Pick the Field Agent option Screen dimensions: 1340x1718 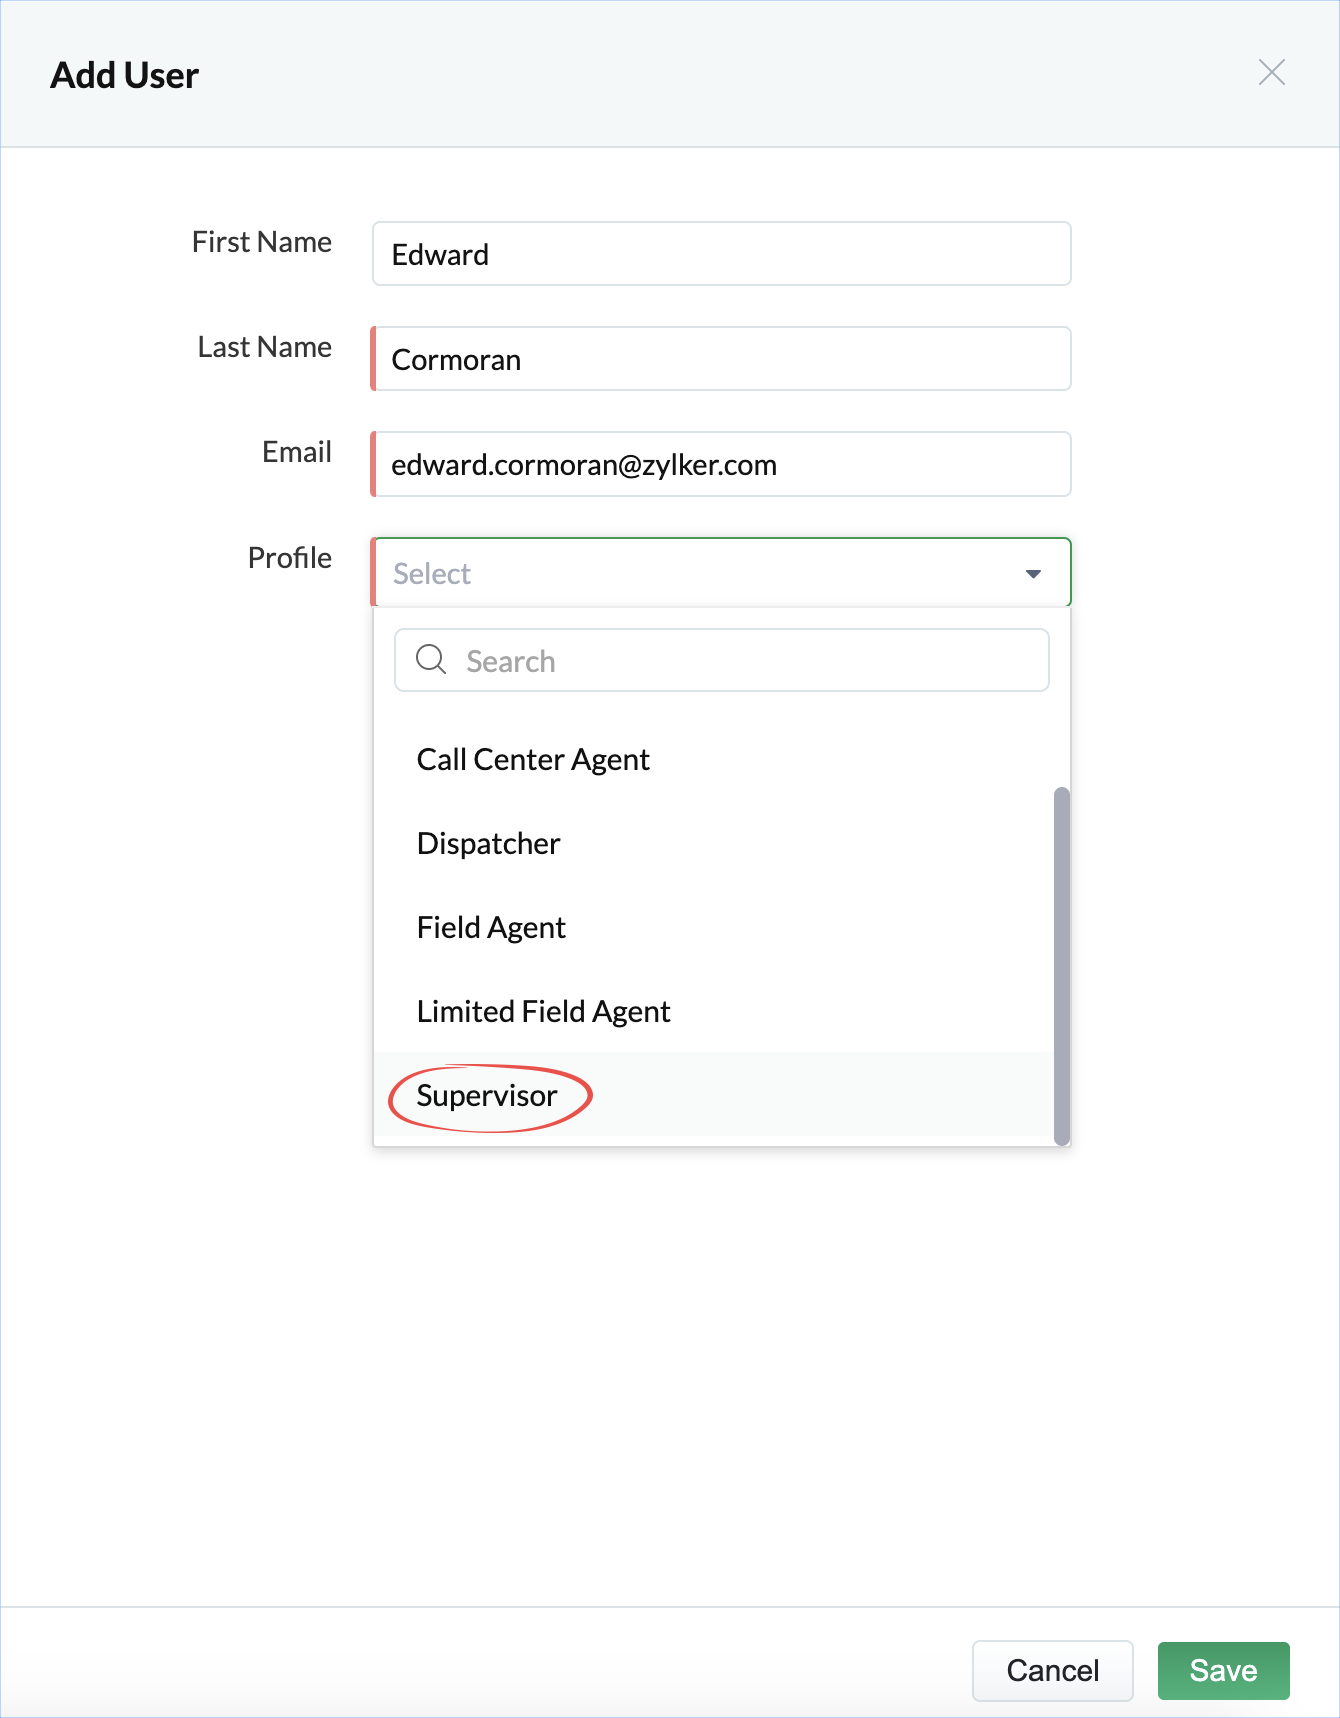click(x=714, y=928)
